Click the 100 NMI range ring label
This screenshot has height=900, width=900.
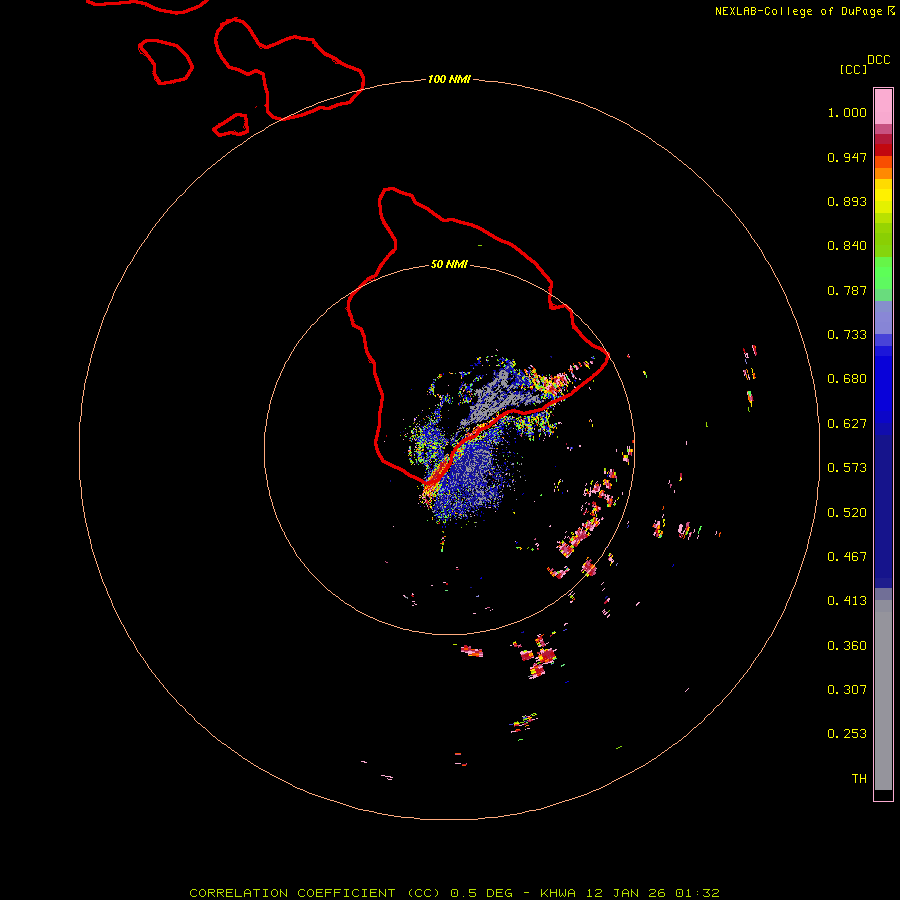(x=449, y=79)
